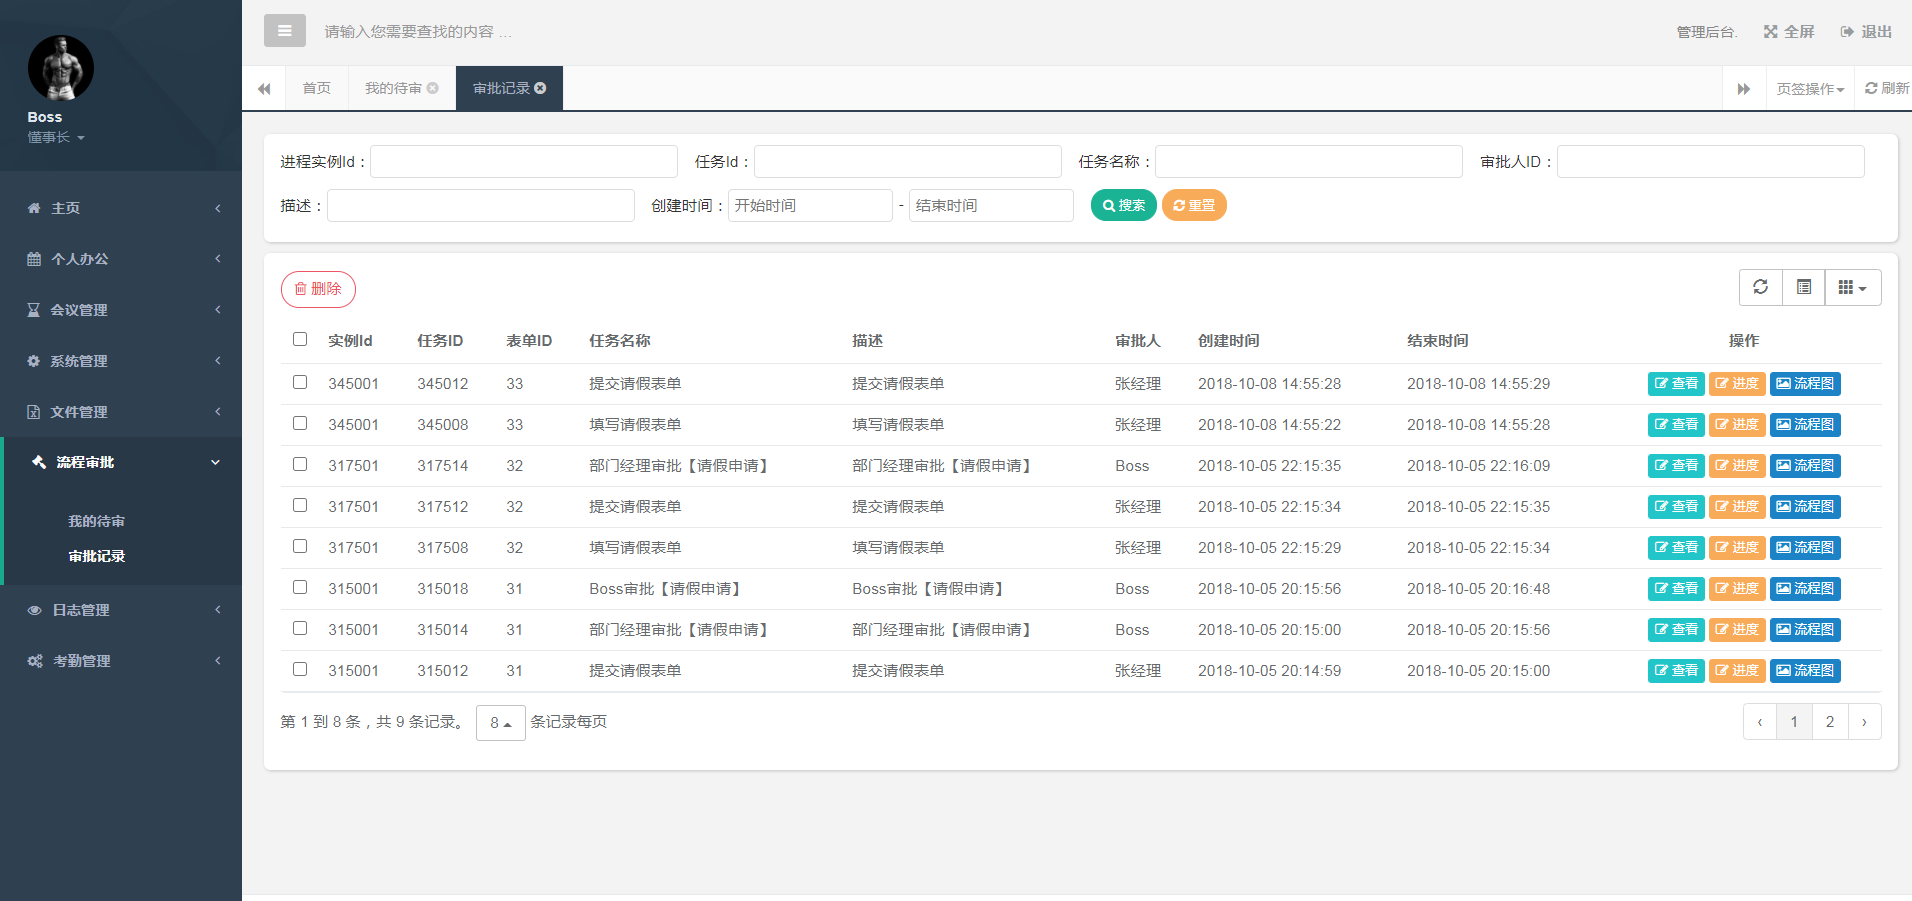This screenshot has width=1912, height=901.
Task: Open the 页签操作 dropdown
Action: [1810, 89]
